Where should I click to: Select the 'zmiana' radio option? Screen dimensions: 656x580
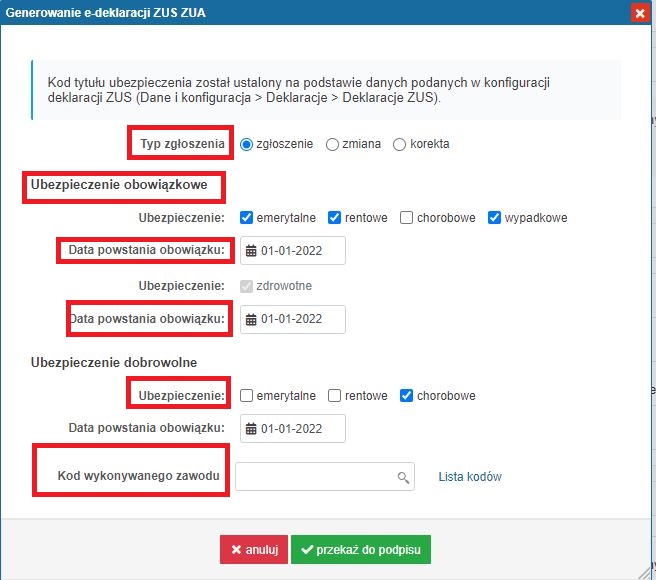(x=332, y=144)
